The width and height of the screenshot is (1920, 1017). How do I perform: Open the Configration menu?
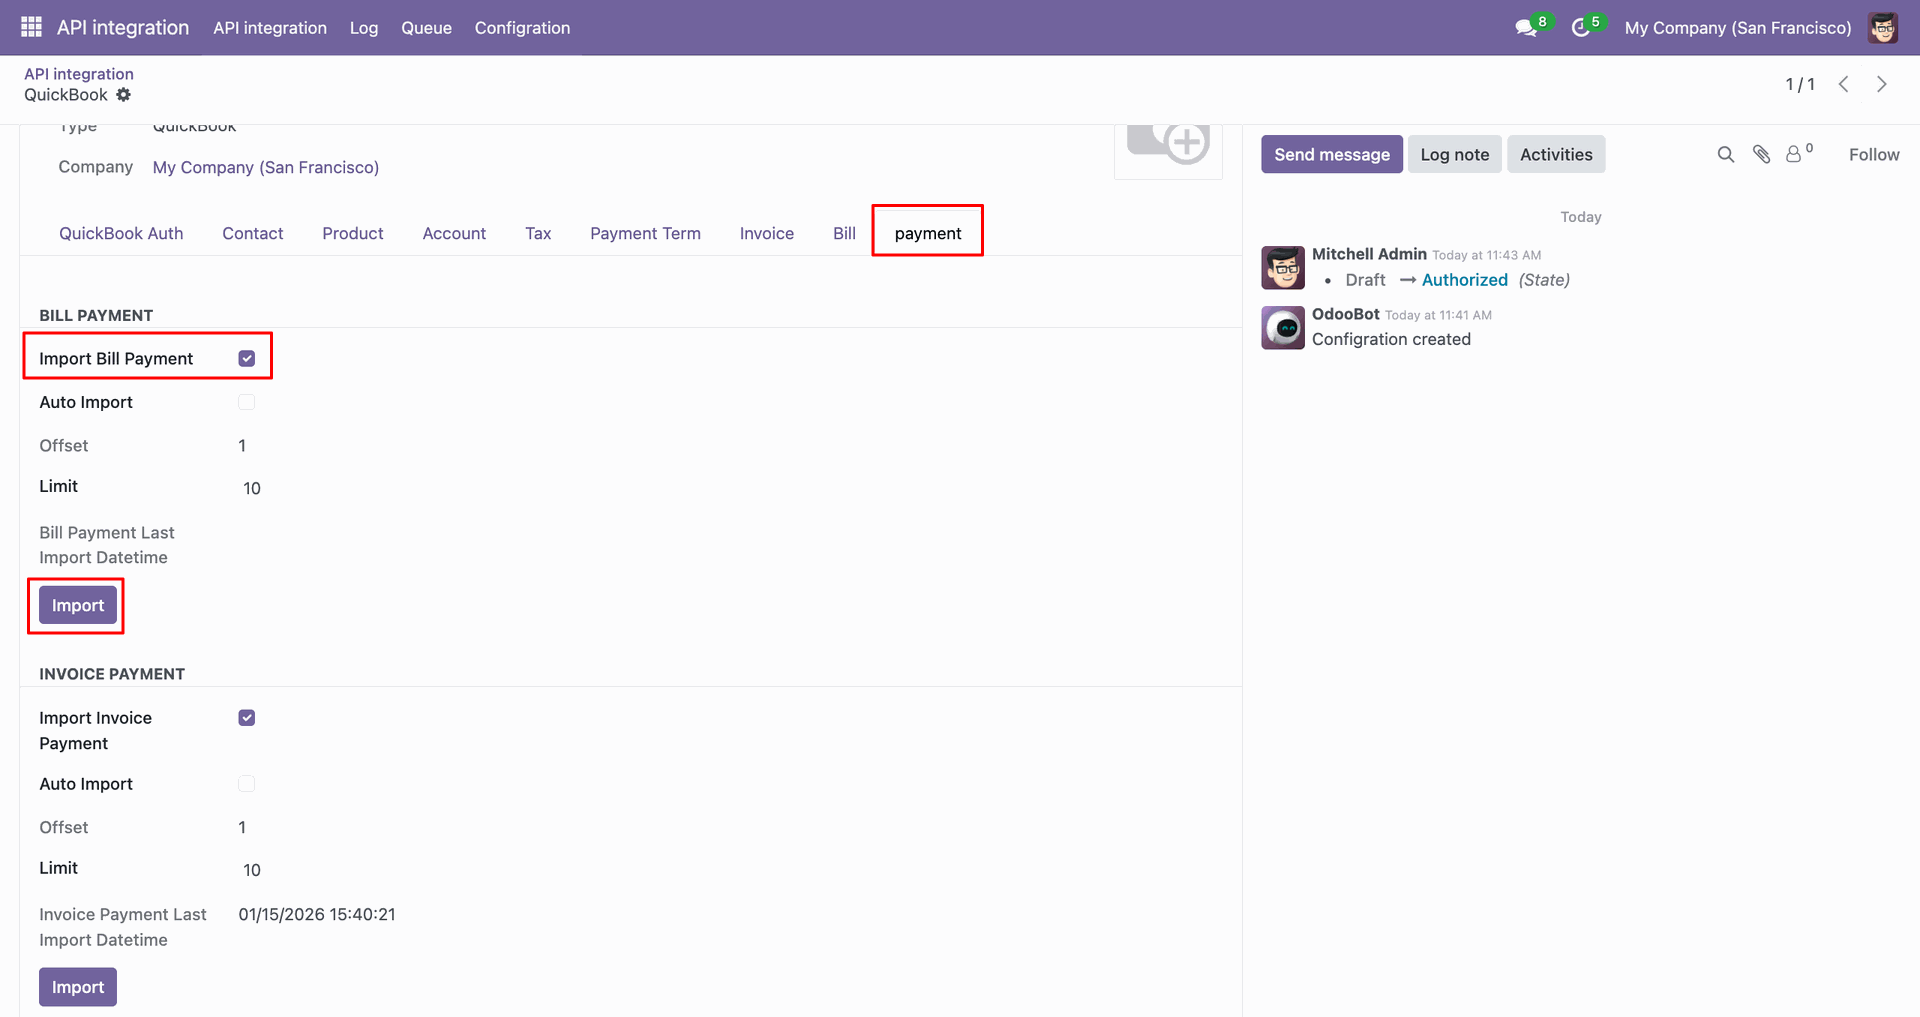(522, 28)
